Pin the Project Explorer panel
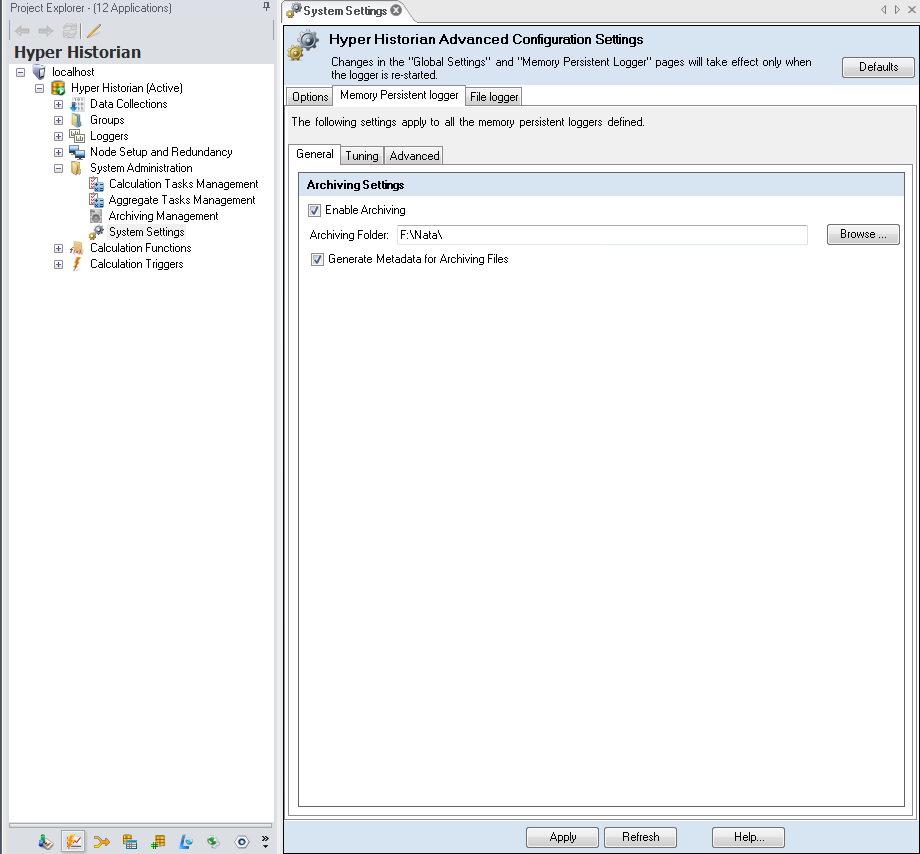 [x=266, y=7]
